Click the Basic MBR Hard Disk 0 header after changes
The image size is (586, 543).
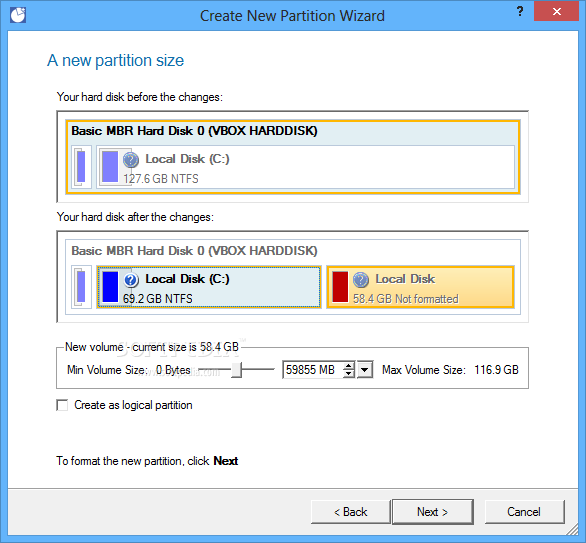click(x=194, y=251)
